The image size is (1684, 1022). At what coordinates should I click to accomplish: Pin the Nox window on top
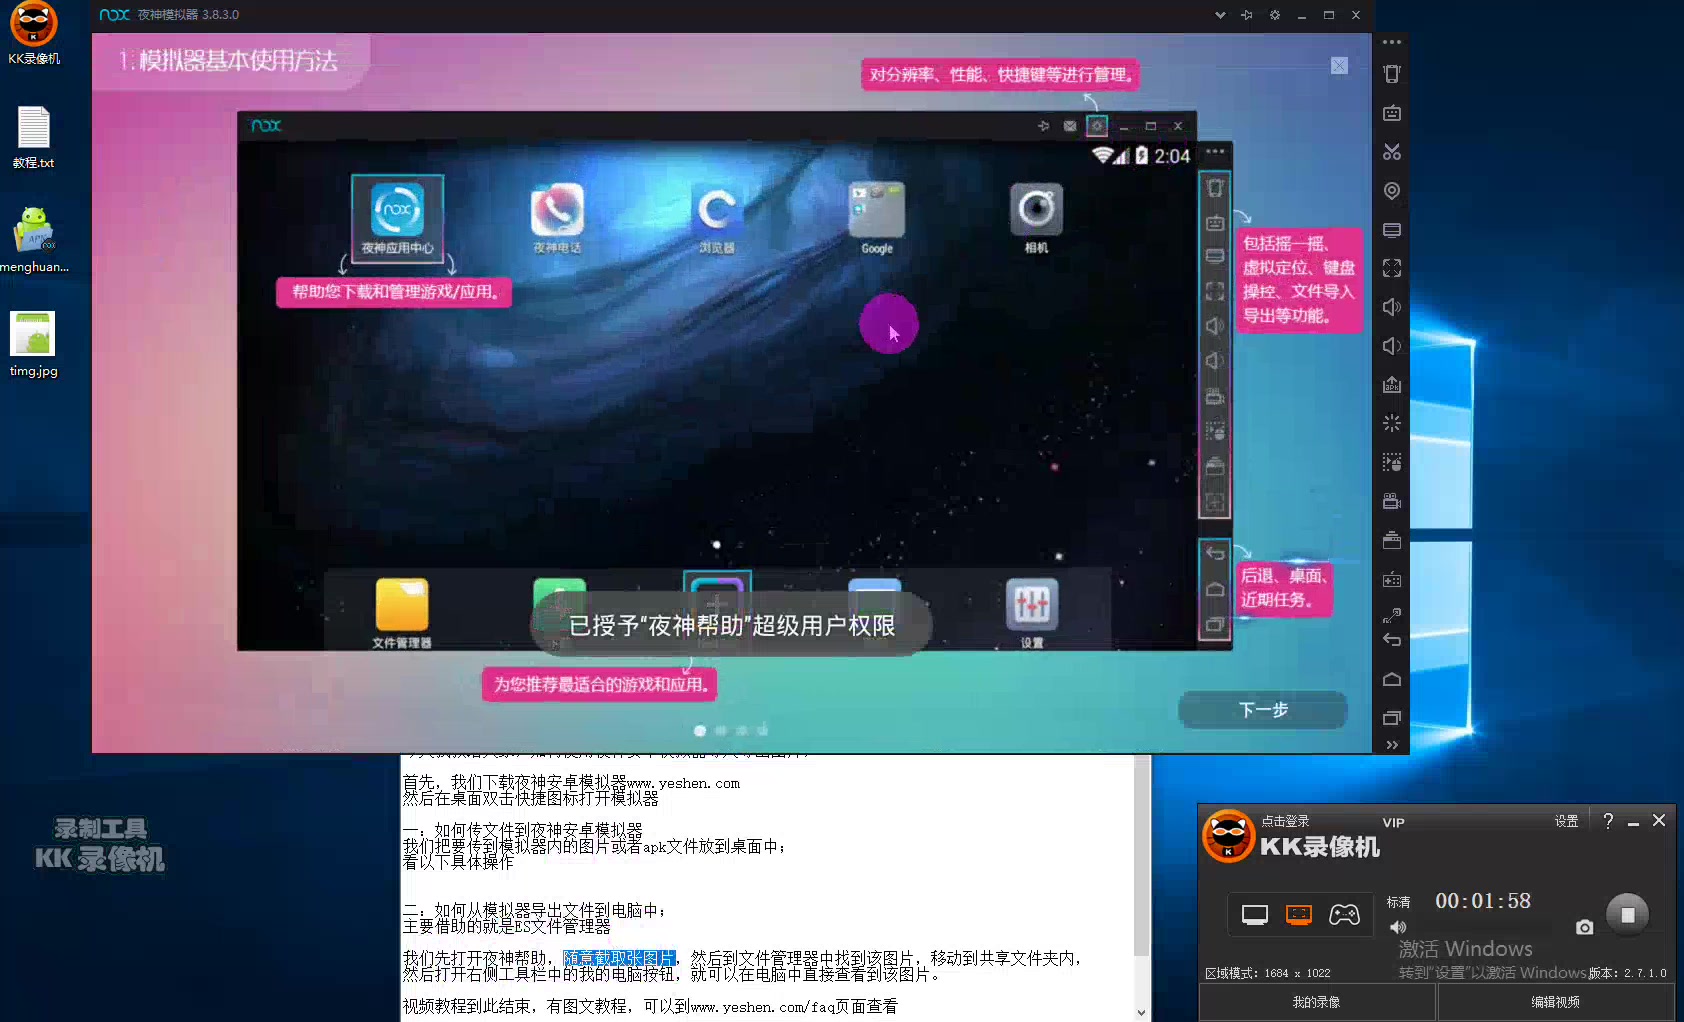(1246, 15)
